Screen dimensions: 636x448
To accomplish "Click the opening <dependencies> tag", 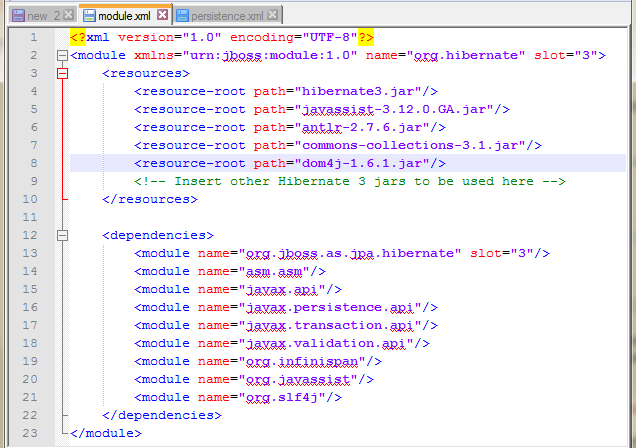I will [158, 235].
